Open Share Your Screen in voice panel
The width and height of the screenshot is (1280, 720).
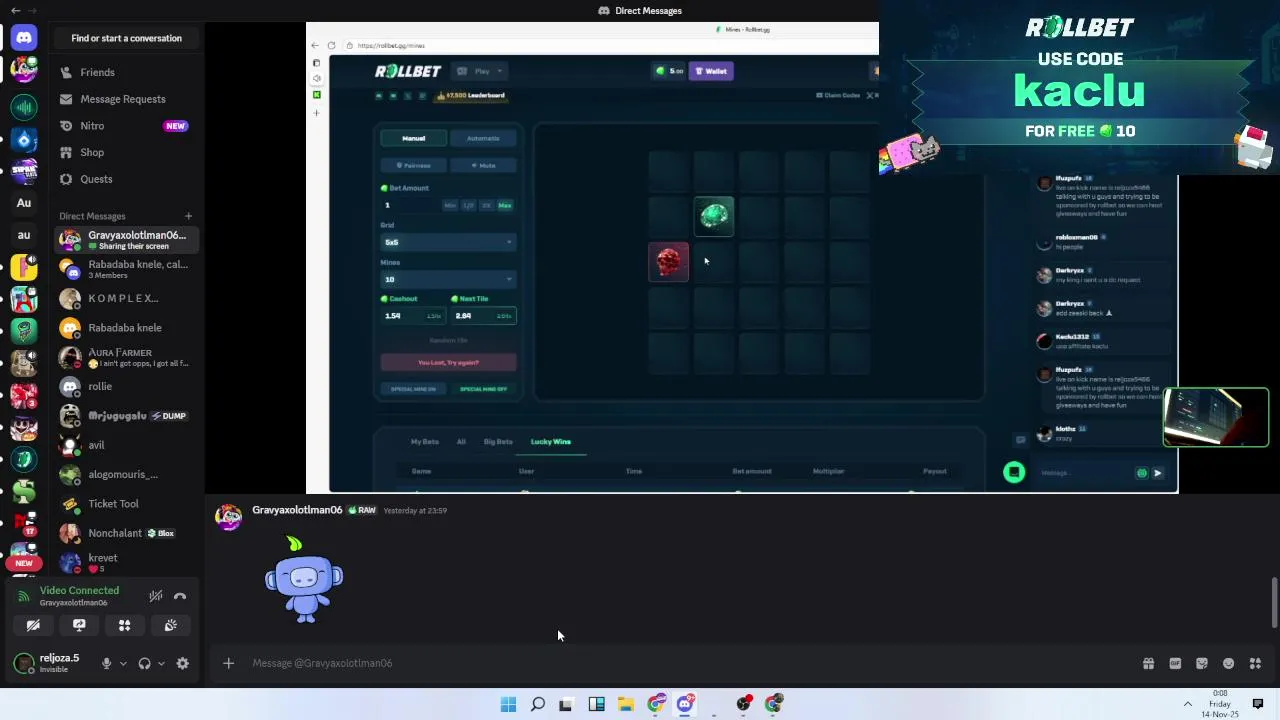tap(79, 625)
